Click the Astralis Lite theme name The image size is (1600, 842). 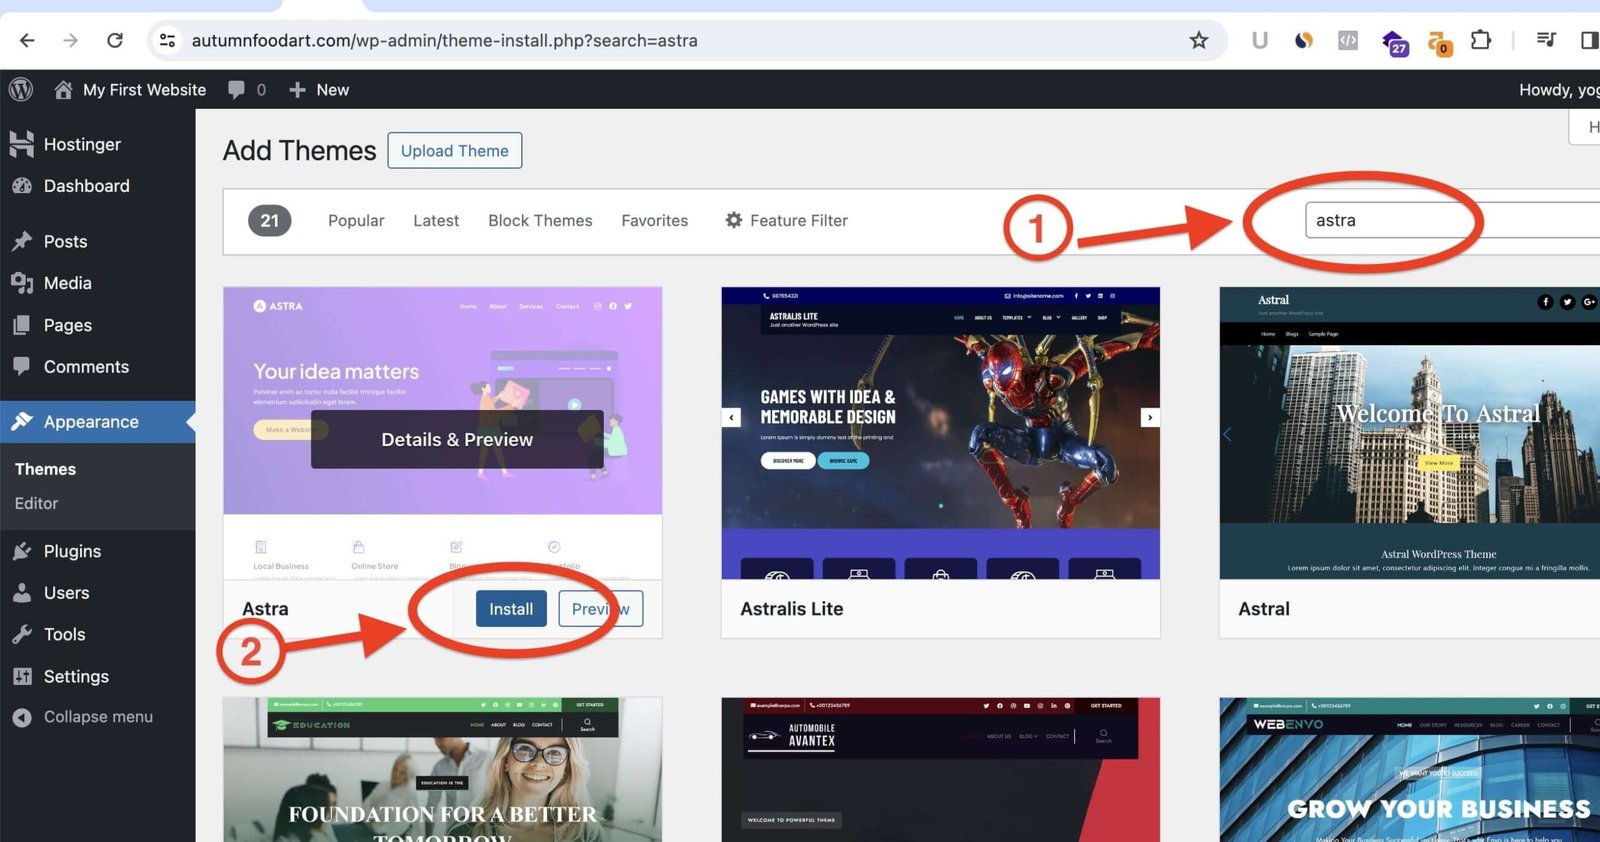[x=792, y=609]
